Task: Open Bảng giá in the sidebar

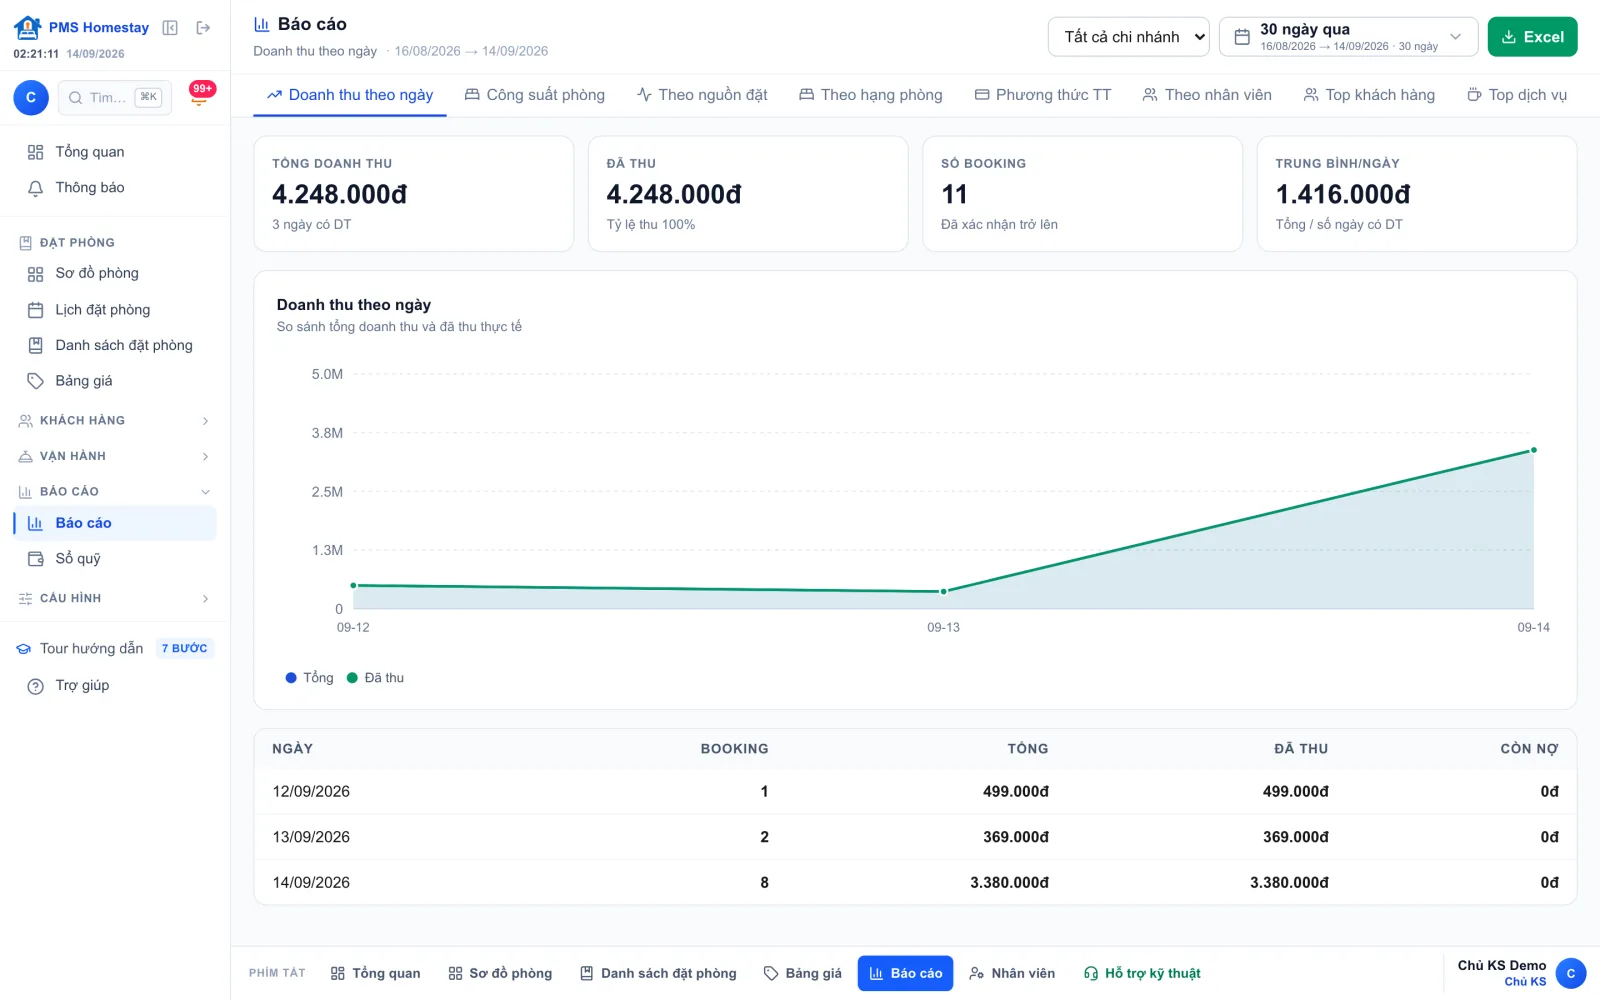Action: pos(115,381)
